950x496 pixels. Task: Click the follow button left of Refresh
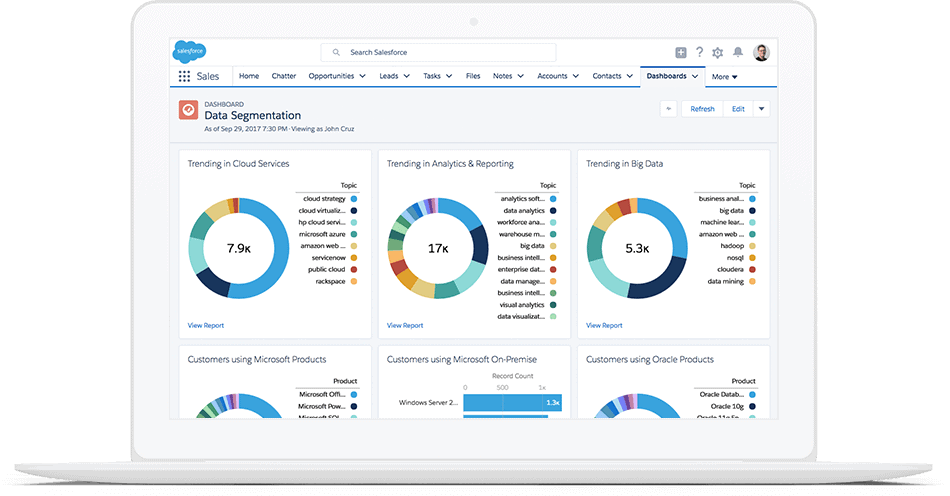(x=668, y=109)
